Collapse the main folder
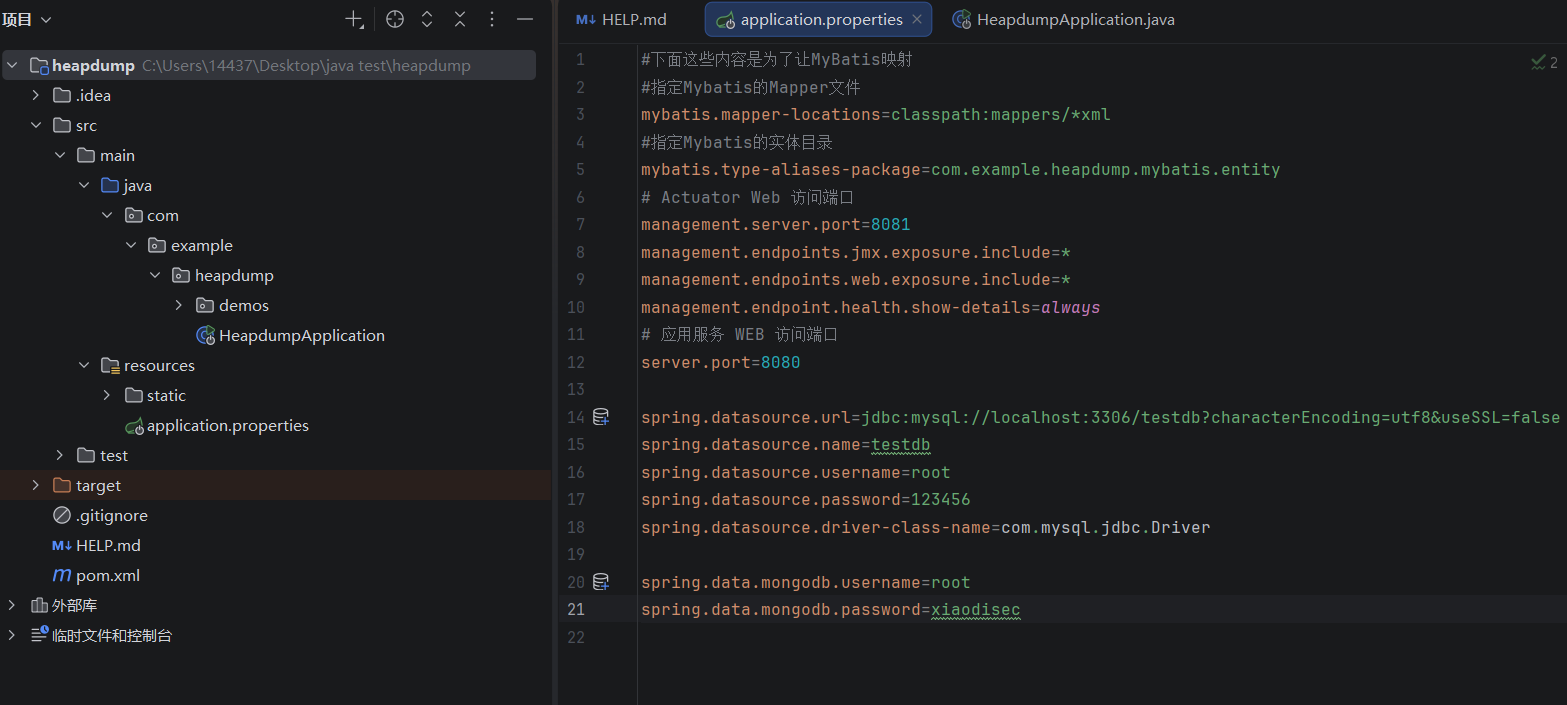The width and height of the screenshot is (1567, 705). [60, 156]
